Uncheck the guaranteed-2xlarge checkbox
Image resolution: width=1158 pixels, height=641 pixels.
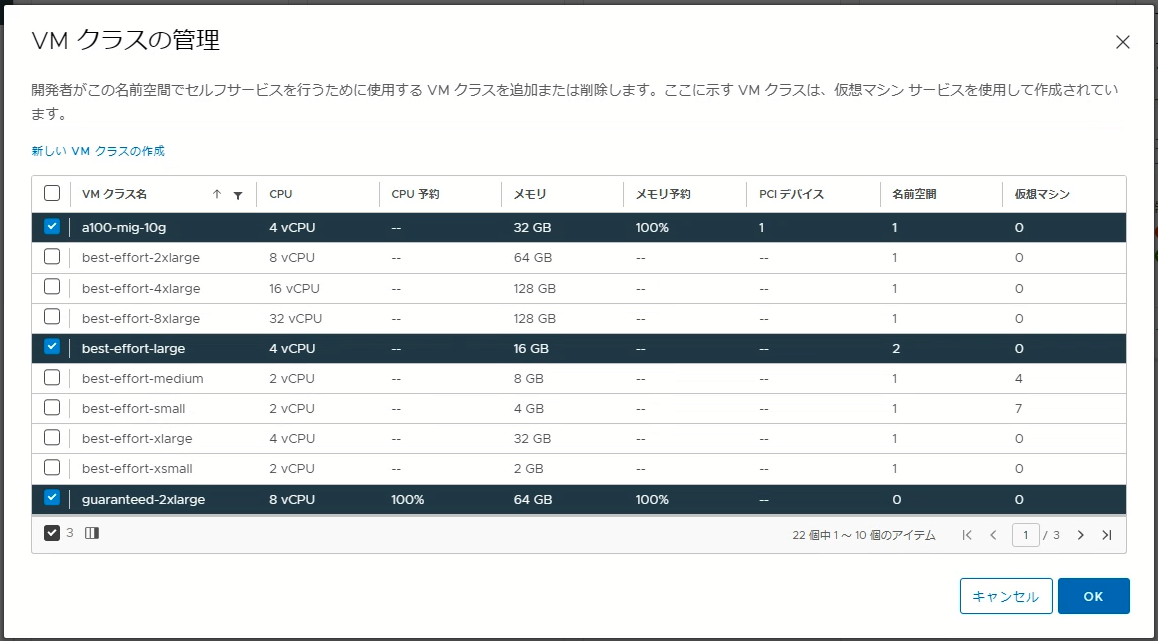point(52,498)
